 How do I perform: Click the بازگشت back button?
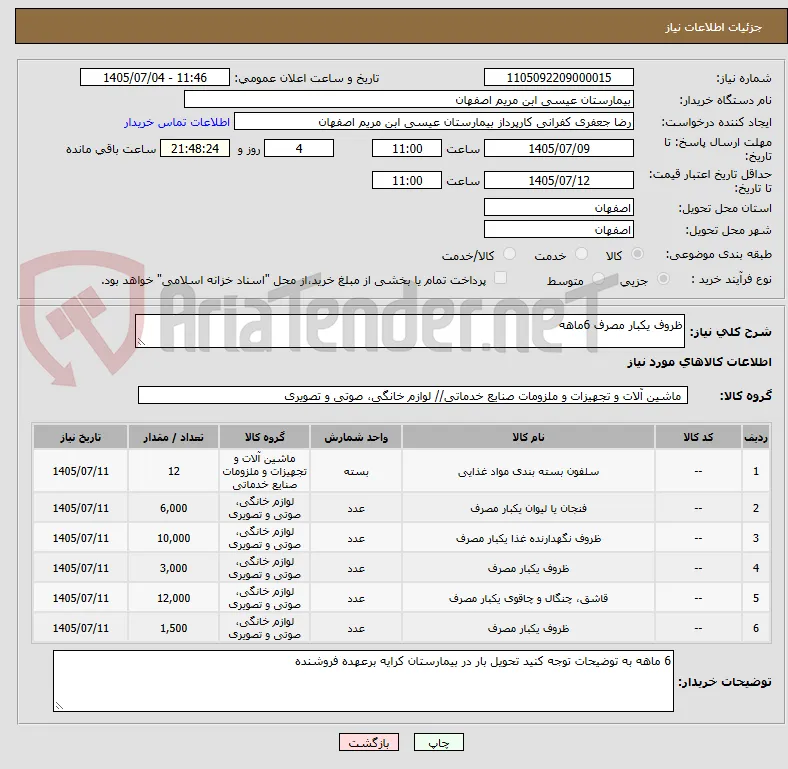click(369, 742)
